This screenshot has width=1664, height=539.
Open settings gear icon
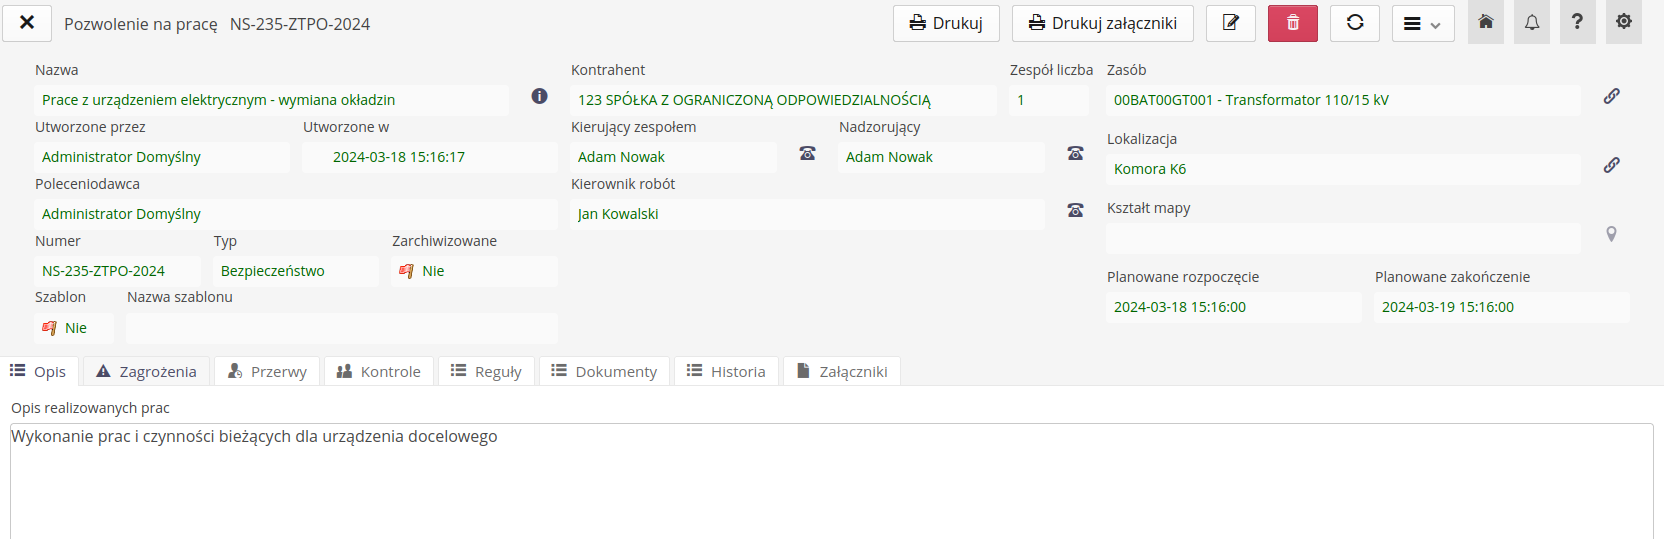(x=1623, y=22)
